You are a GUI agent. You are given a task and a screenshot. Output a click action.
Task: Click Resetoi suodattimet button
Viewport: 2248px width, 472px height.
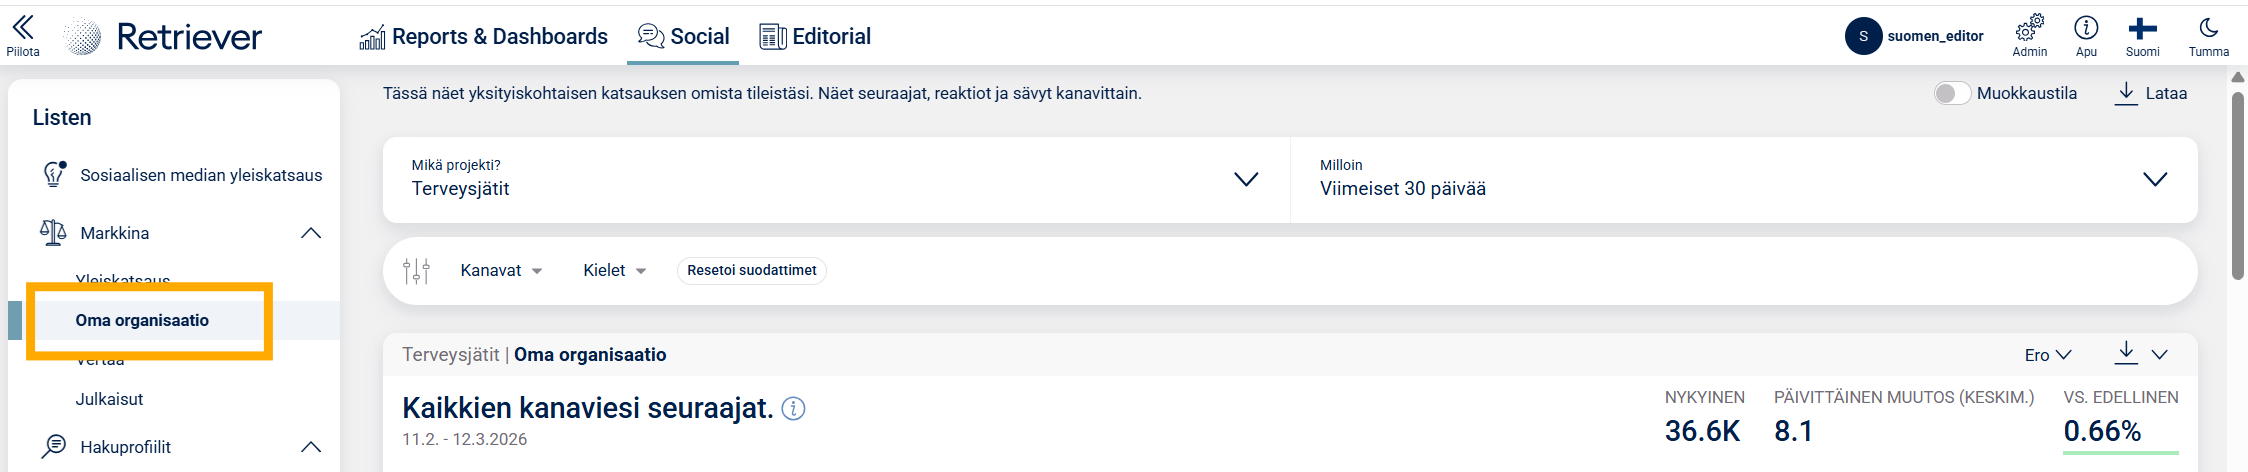pyautogui.click(x=751, y=271)
